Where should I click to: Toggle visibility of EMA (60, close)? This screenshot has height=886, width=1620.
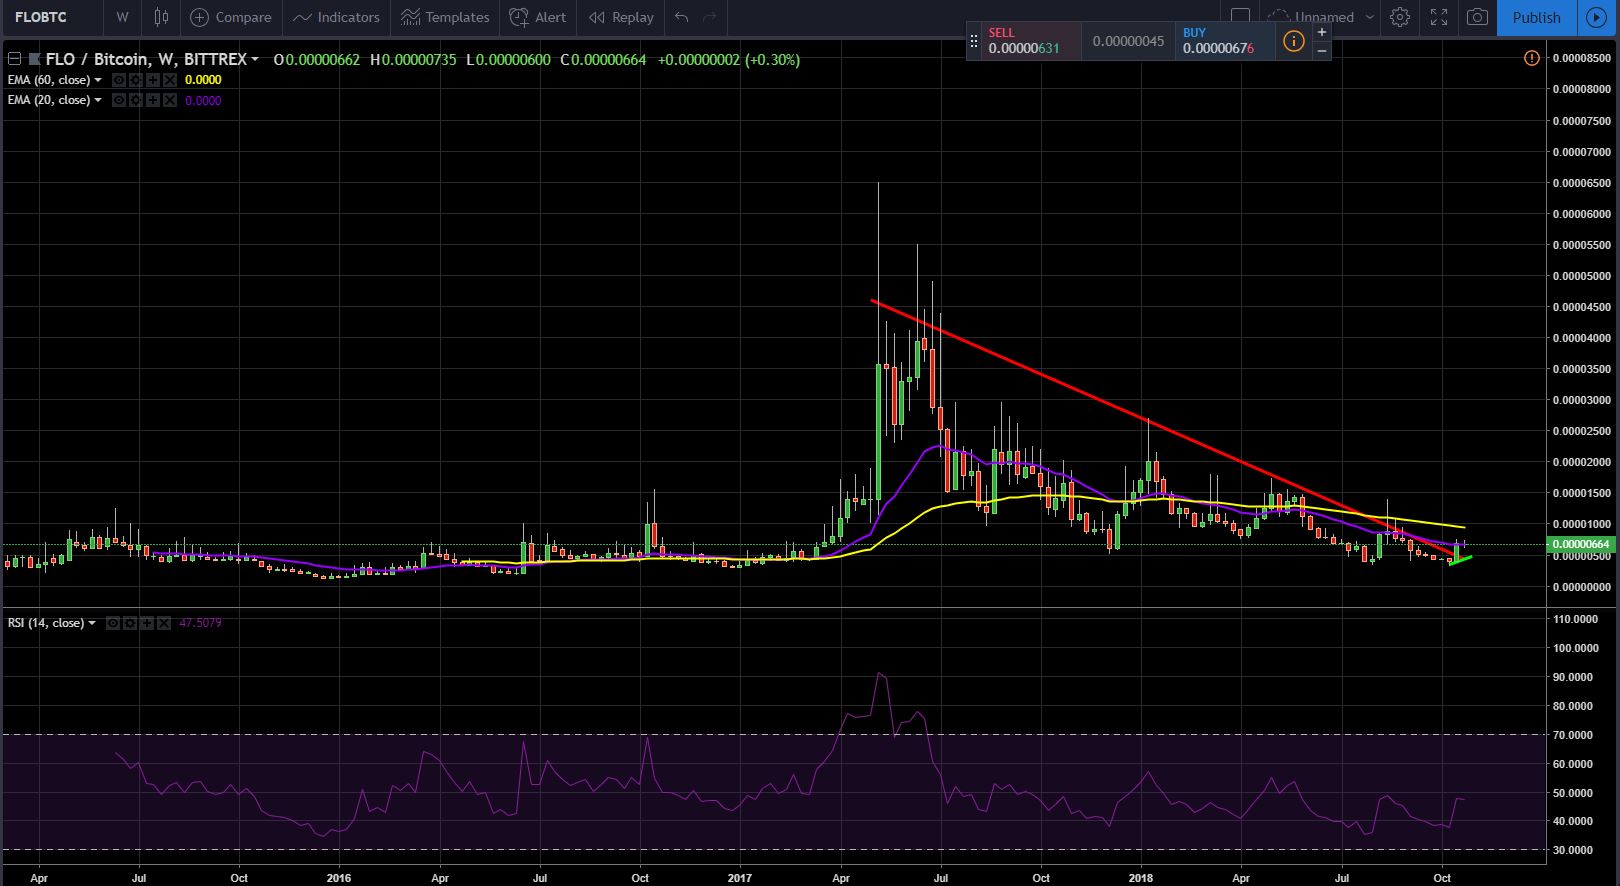(119, 80)
